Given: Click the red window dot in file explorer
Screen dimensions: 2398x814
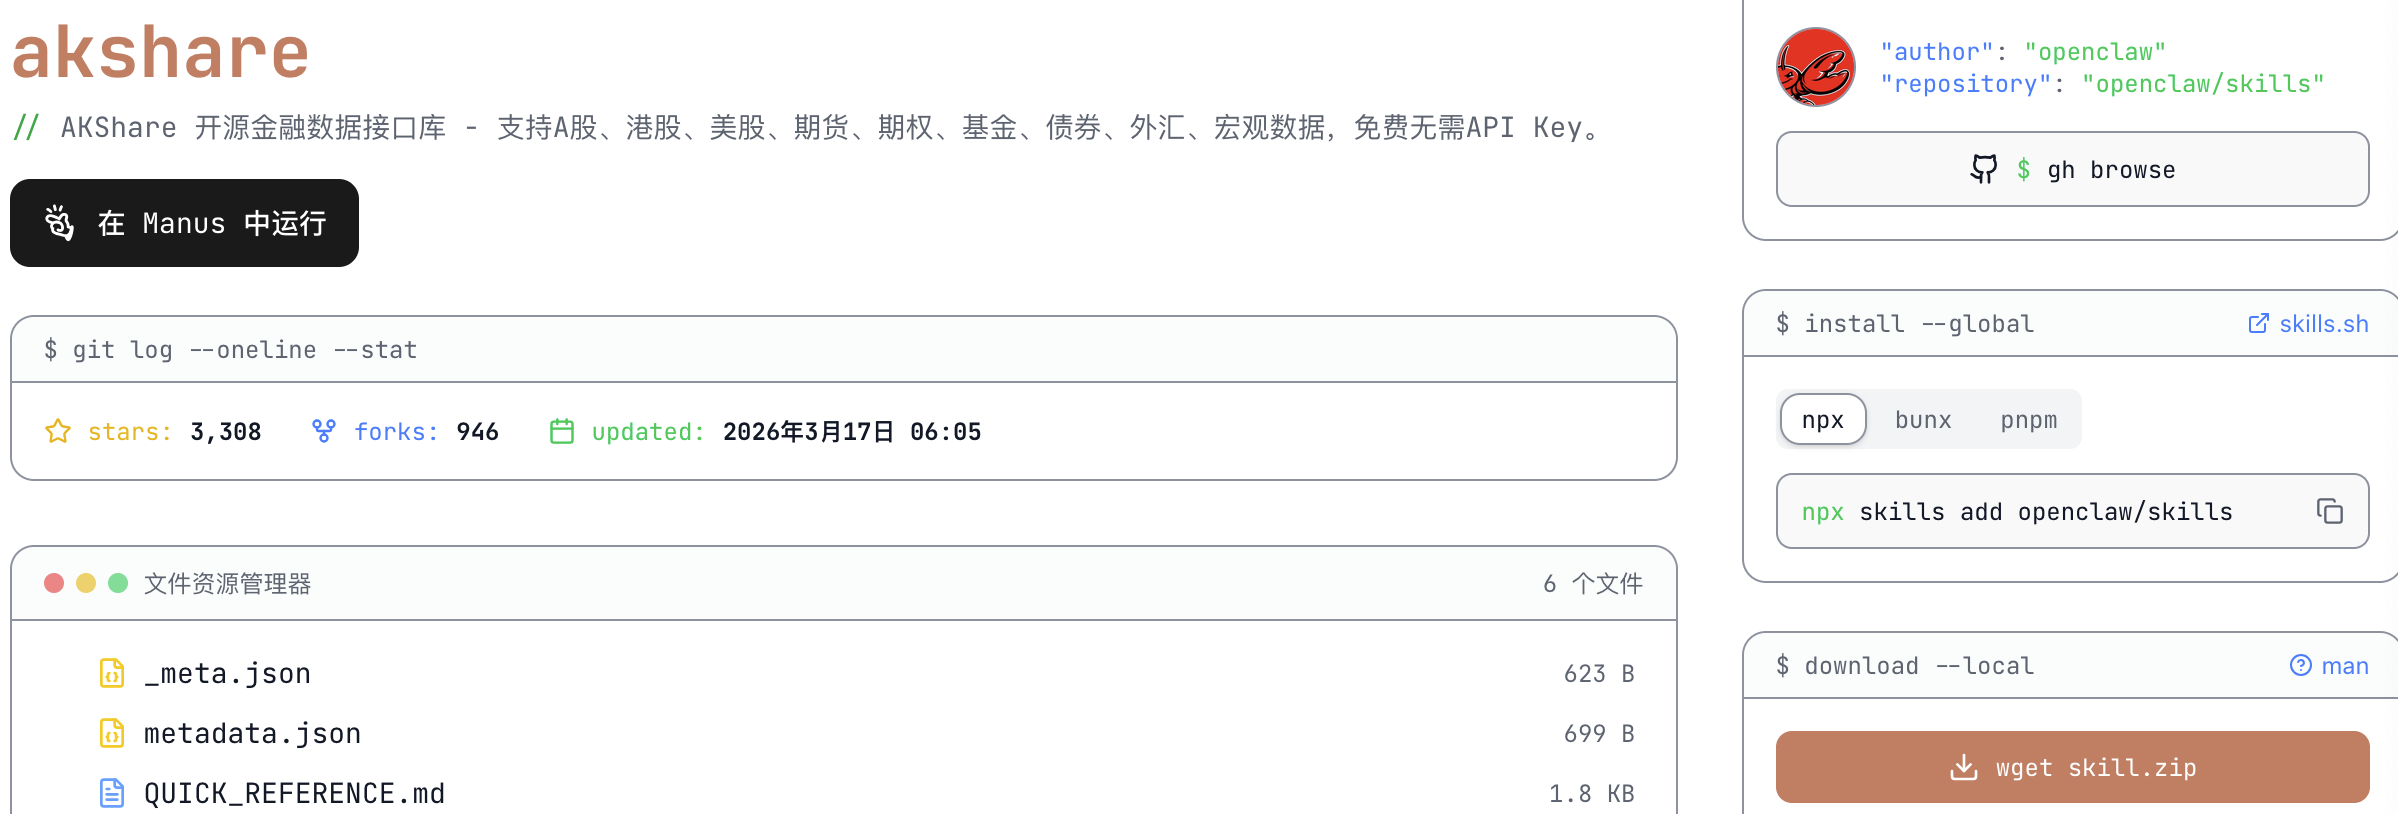Looking at the screenshot, I should [x=54, y=583].
